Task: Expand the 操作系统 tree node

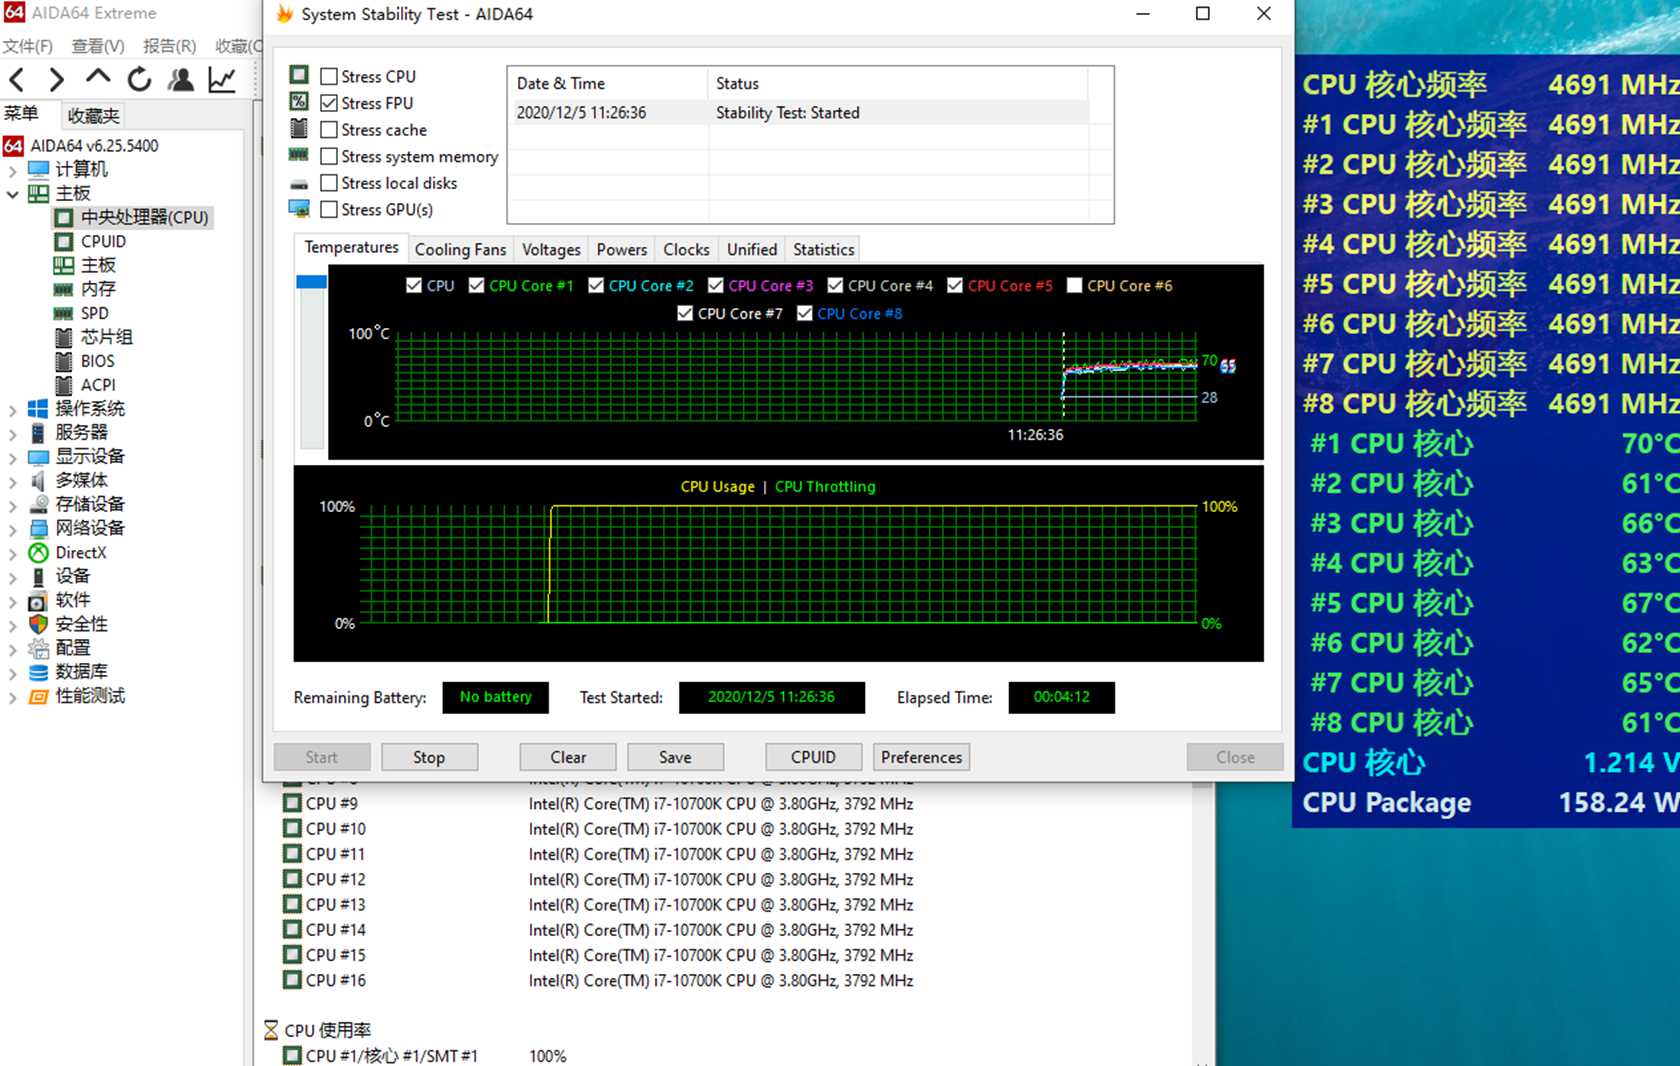Action: 13,409
